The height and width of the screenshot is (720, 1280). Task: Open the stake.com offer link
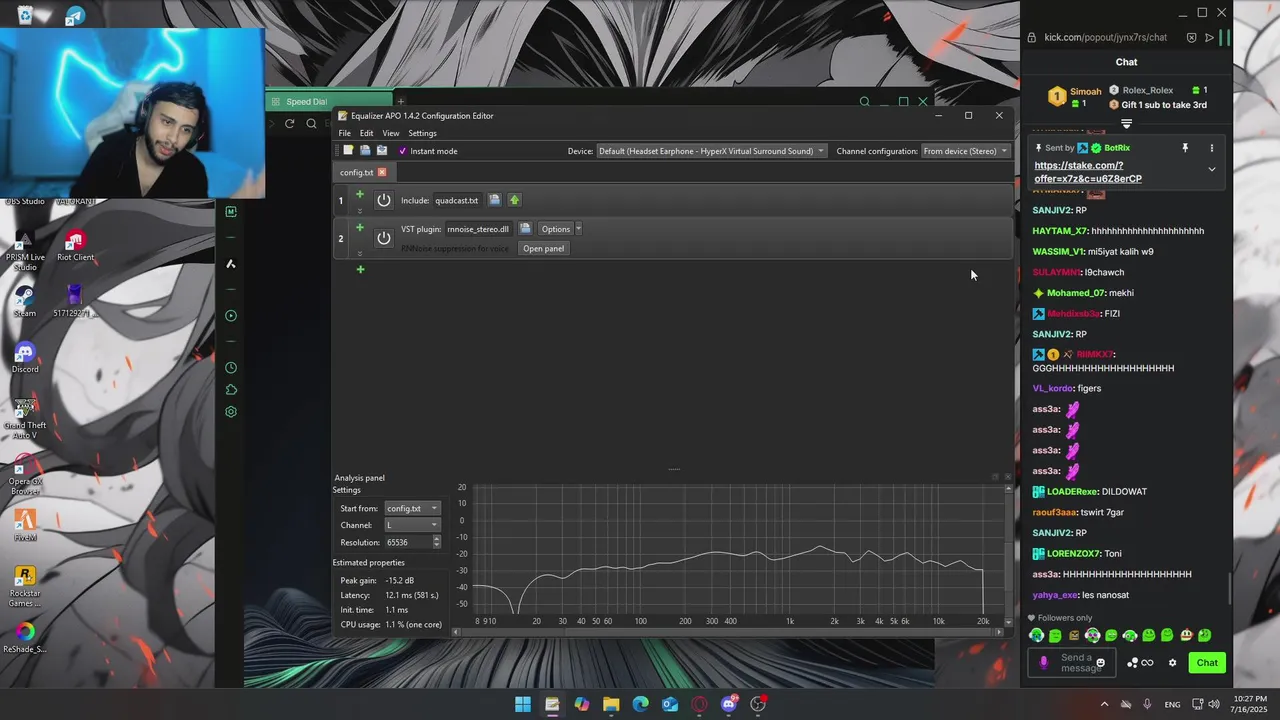(1088, 172)
